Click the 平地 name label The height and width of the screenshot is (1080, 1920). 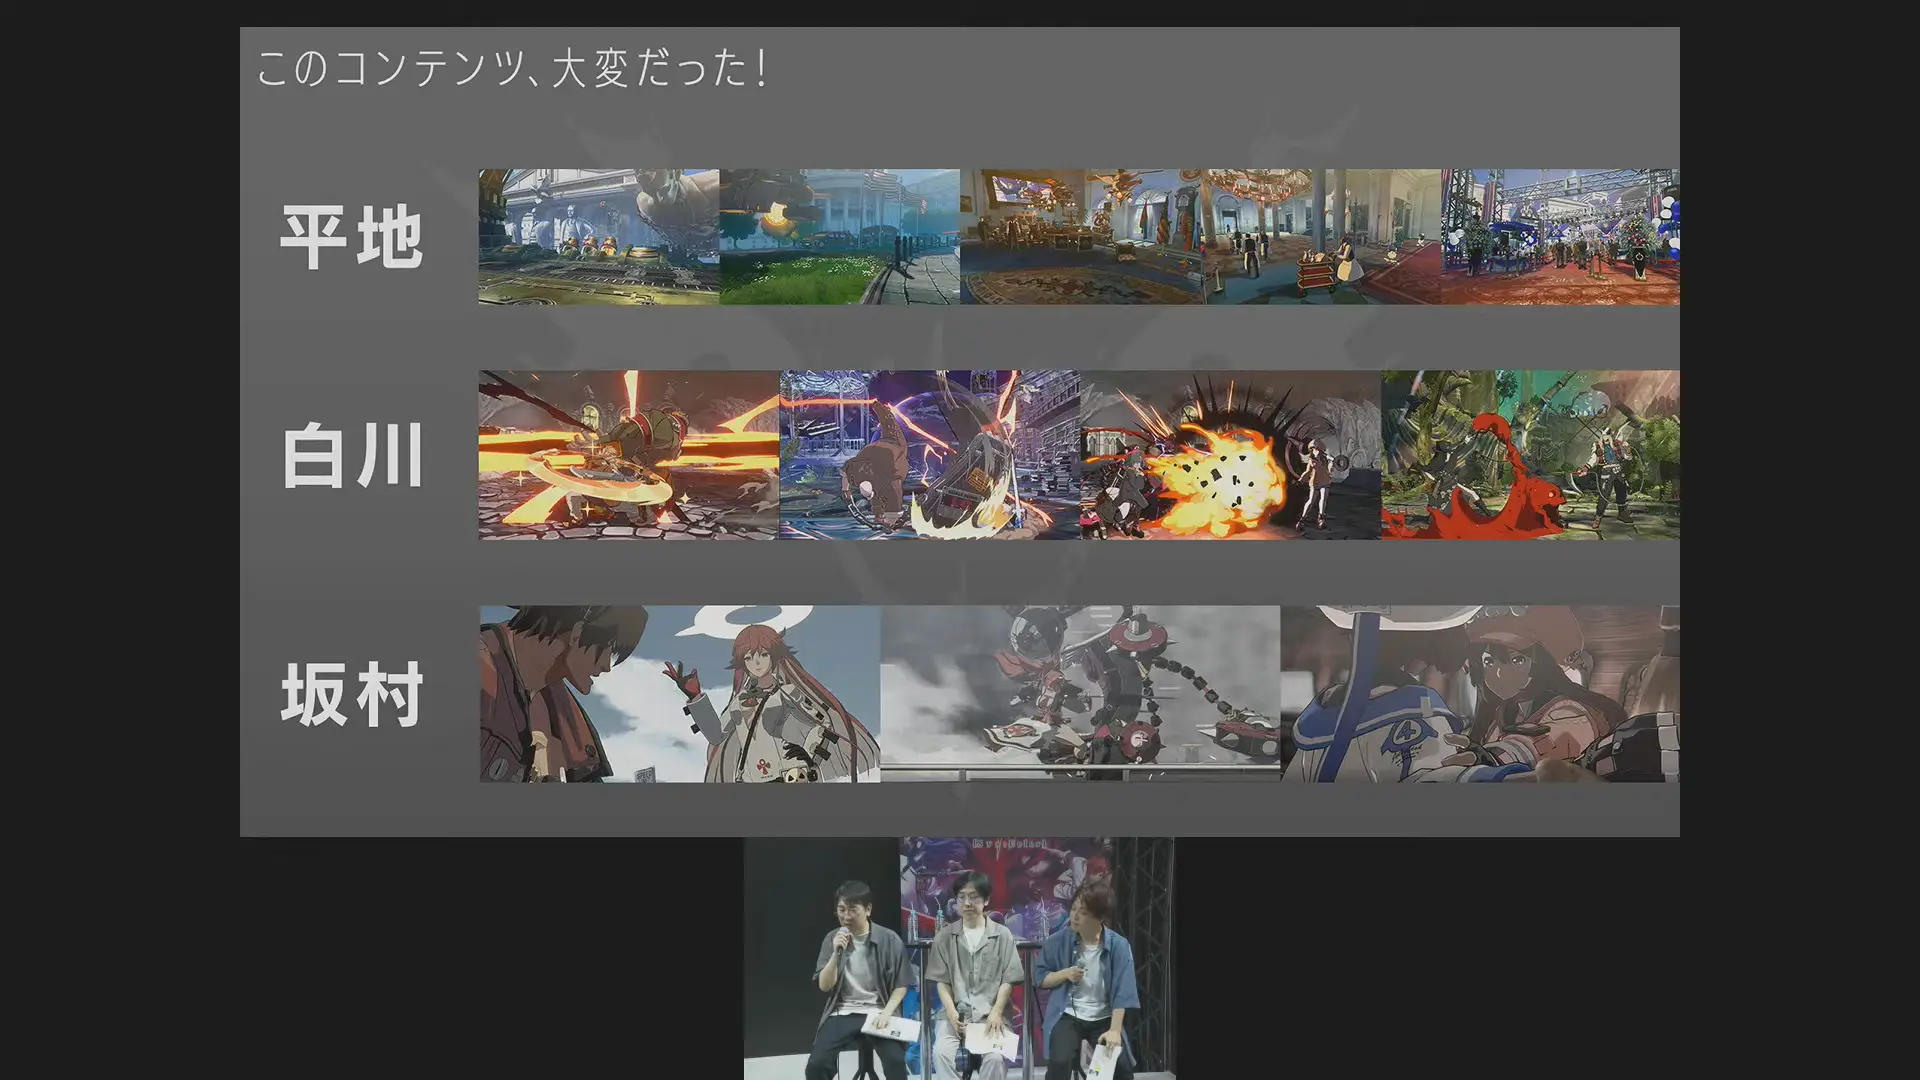tap(351, 237)
